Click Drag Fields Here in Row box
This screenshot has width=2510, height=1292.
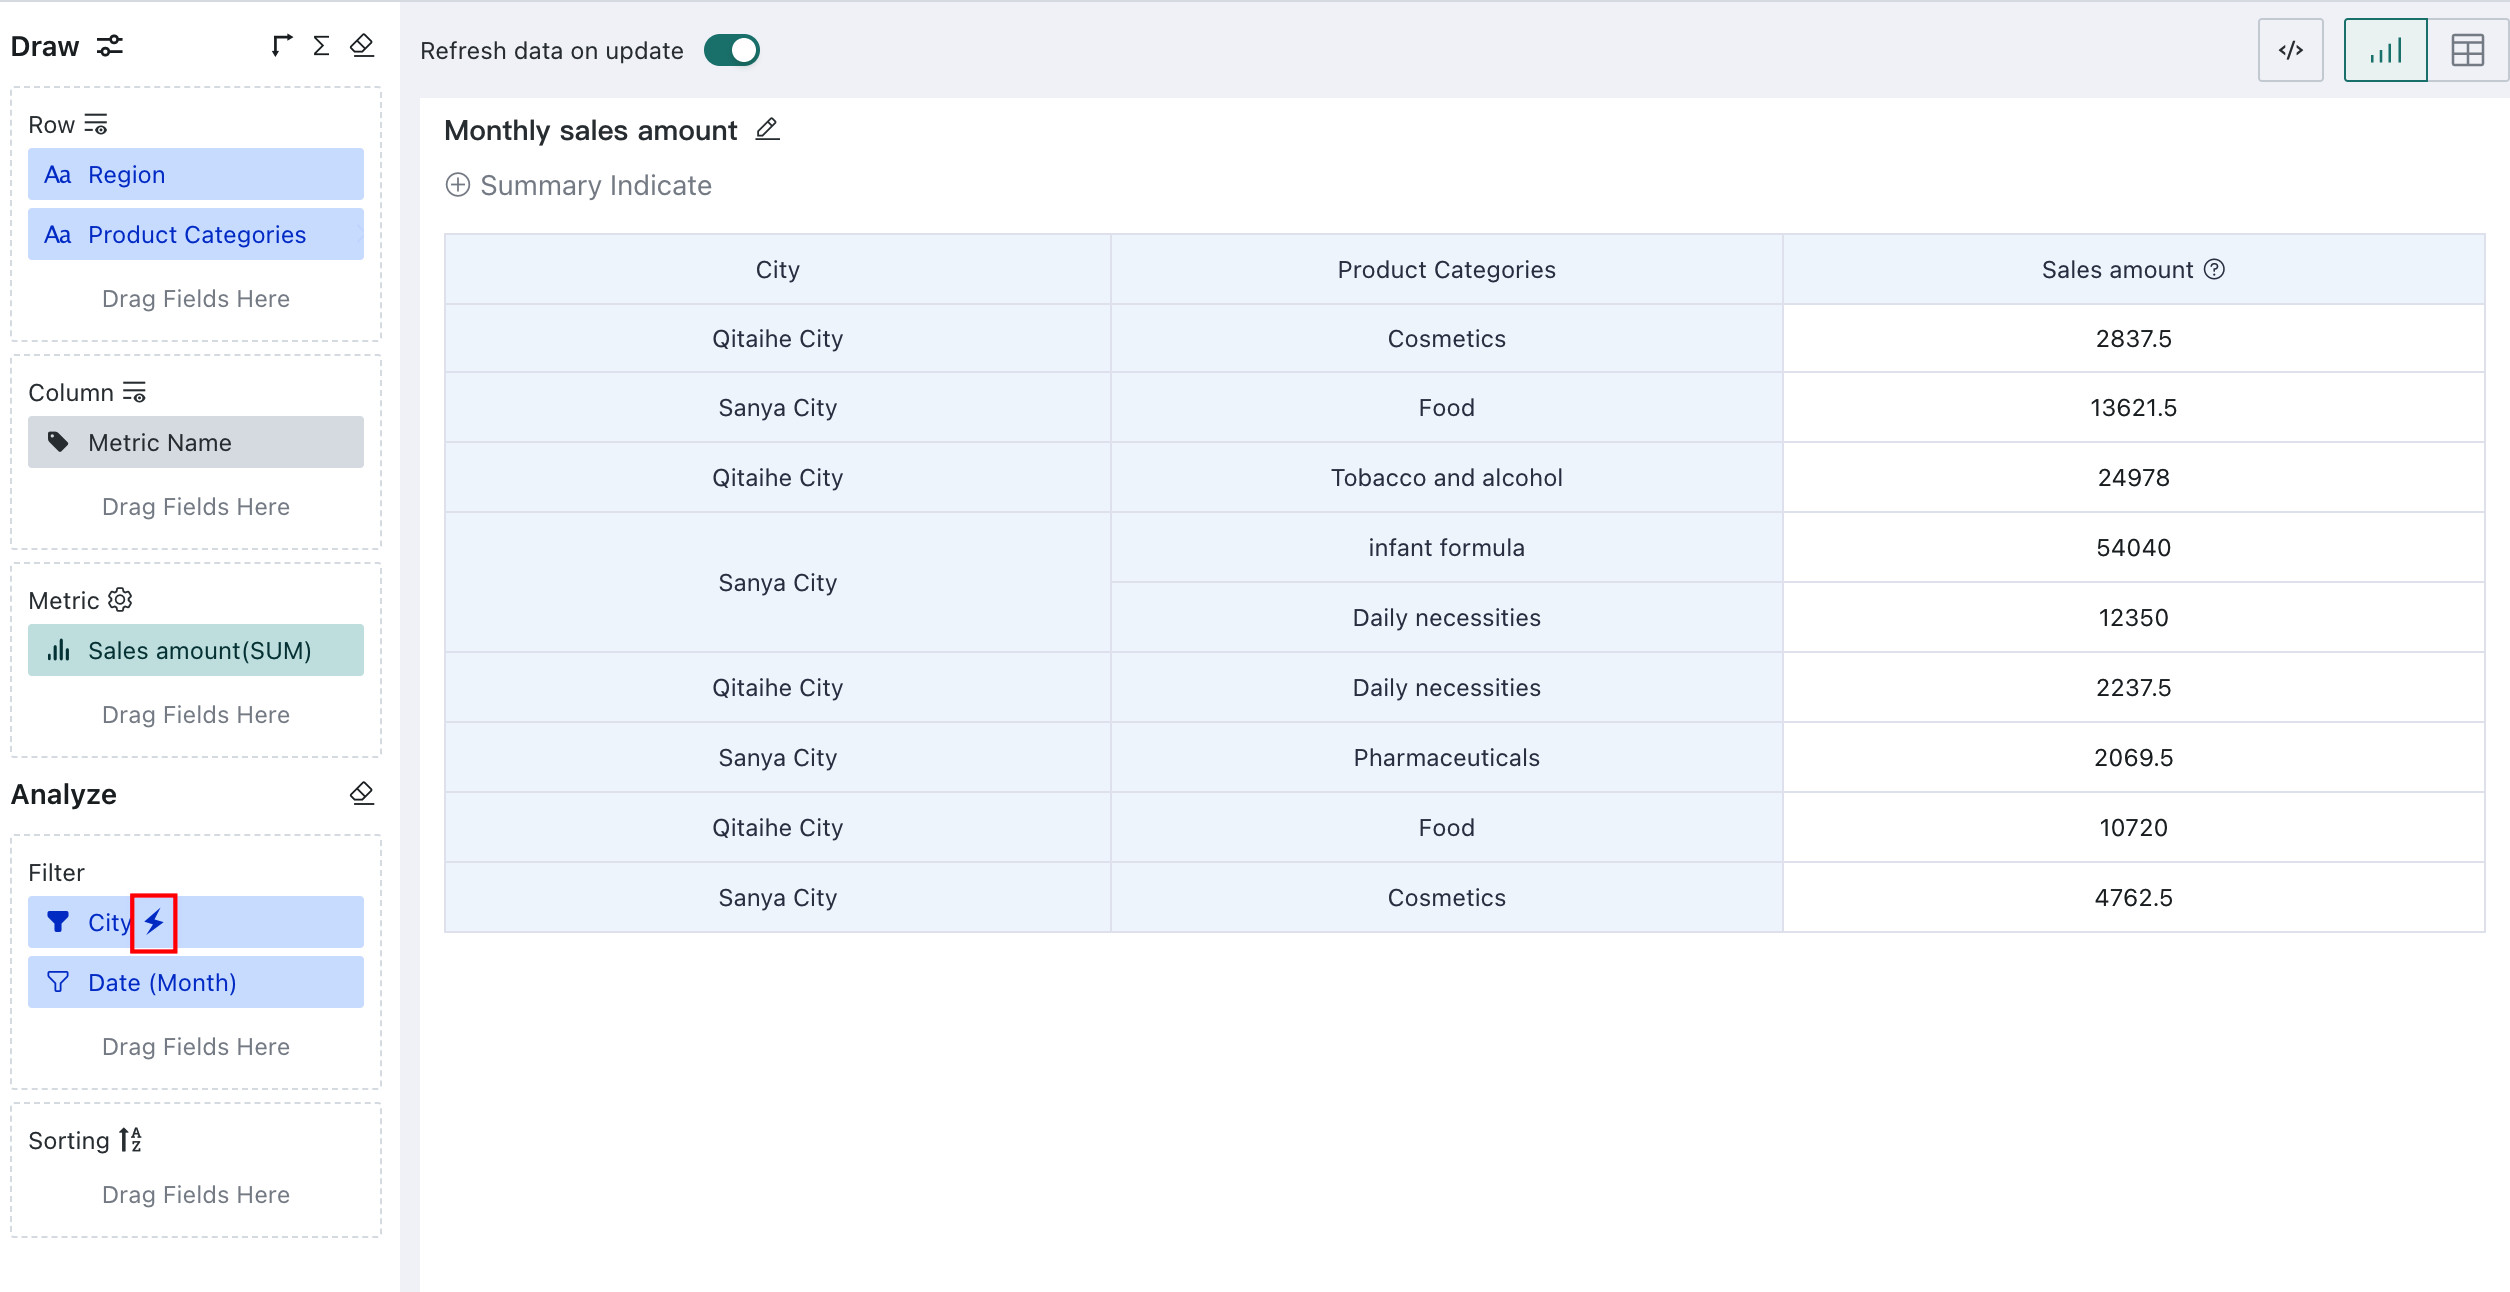click(x=196, y=299)
